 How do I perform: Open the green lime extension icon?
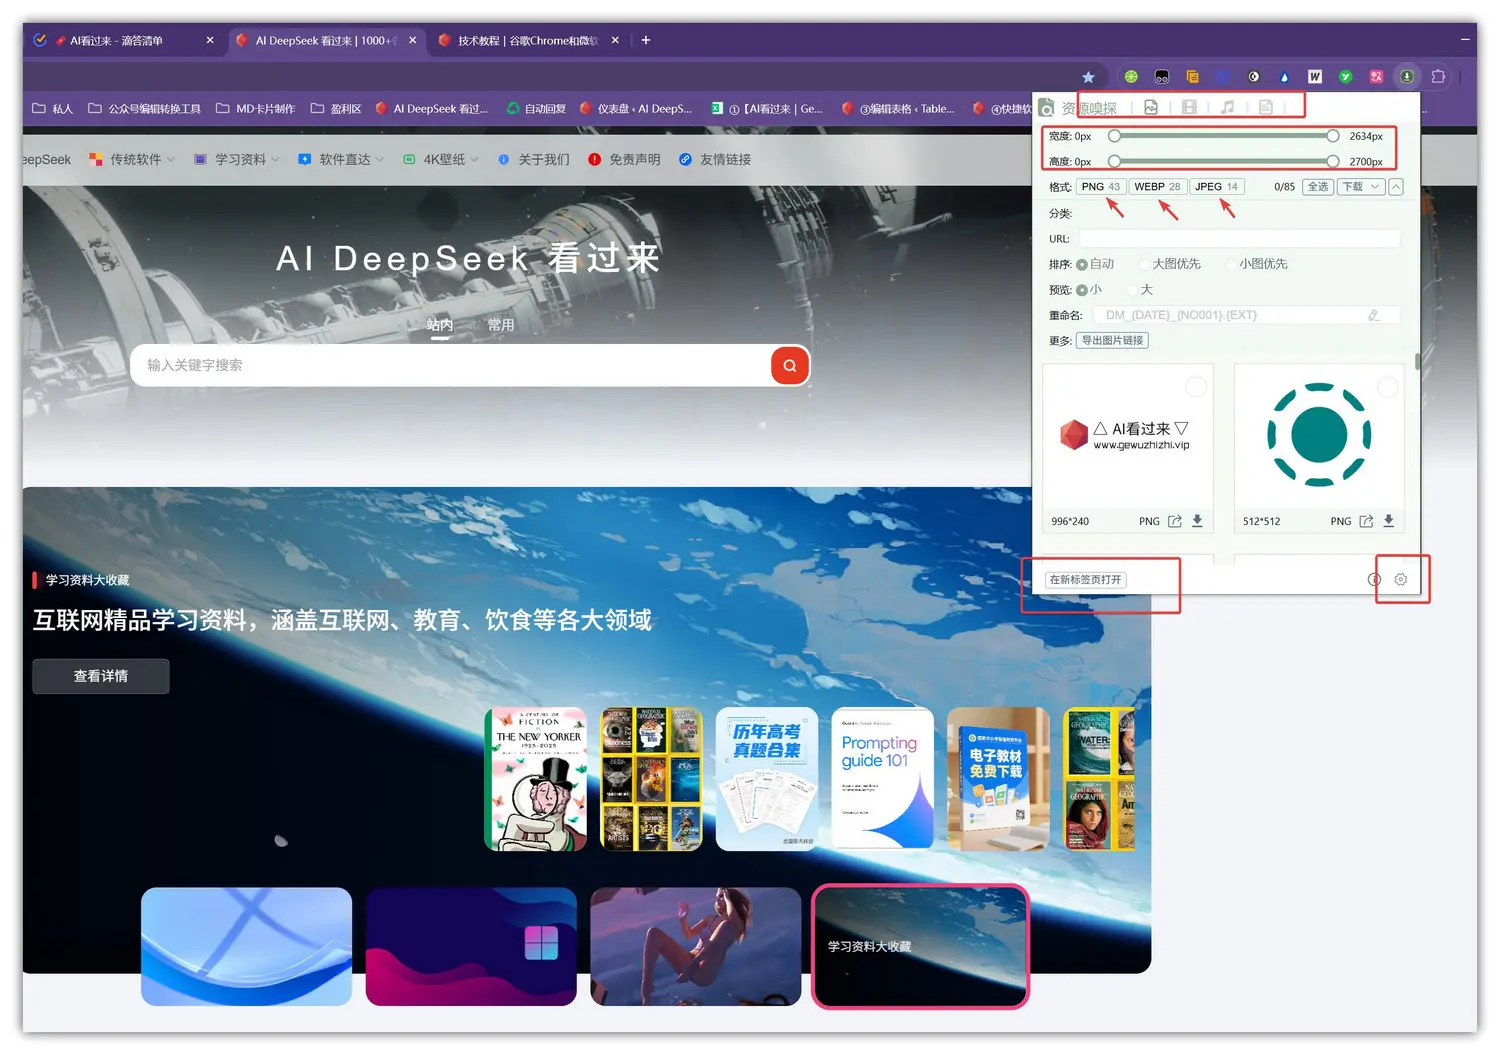[1131, 76]
